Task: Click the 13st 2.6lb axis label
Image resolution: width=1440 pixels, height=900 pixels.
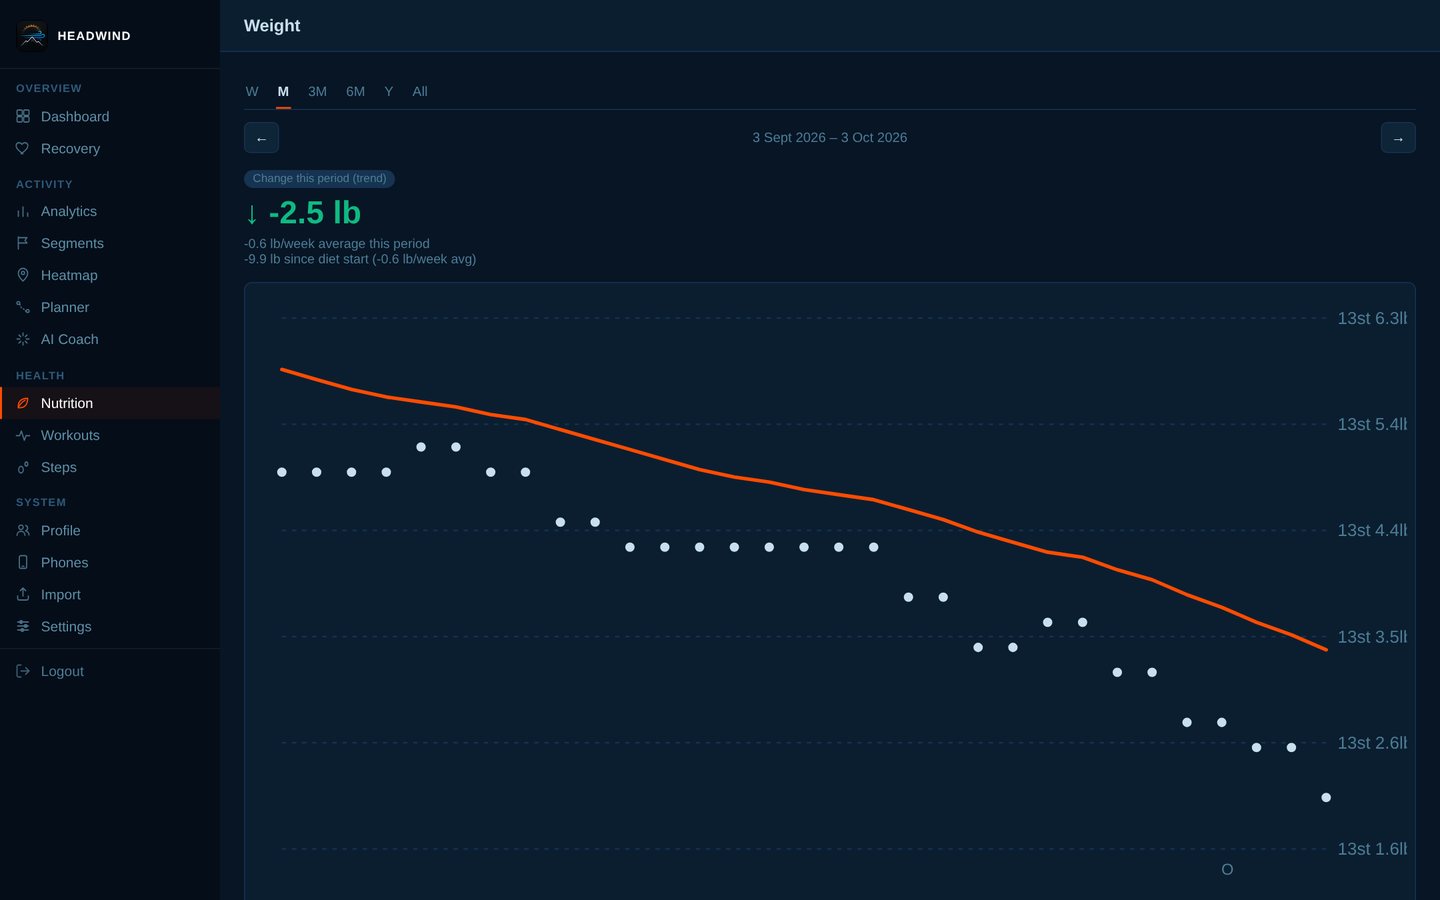Action: point(1372,743)
